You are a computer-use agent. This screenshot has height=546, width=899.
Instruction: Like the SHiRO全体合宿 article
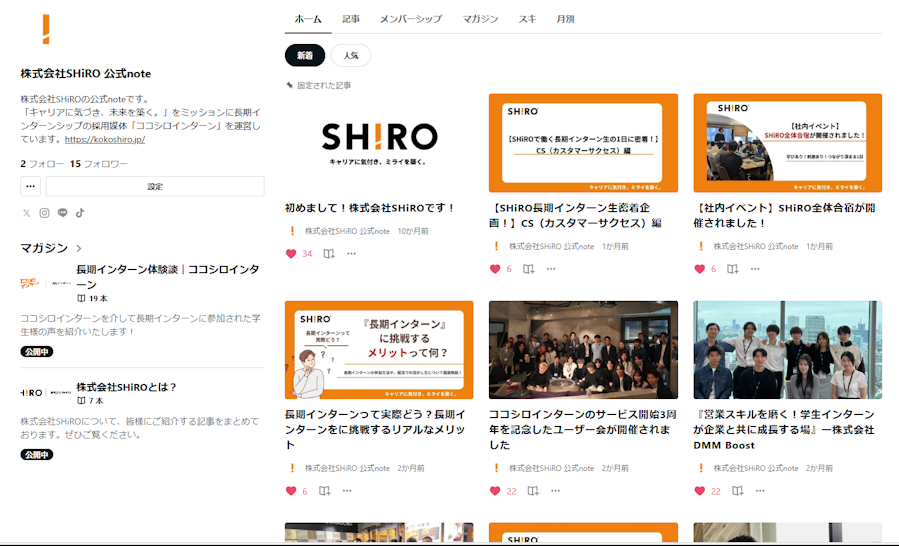tap(699, 268)
